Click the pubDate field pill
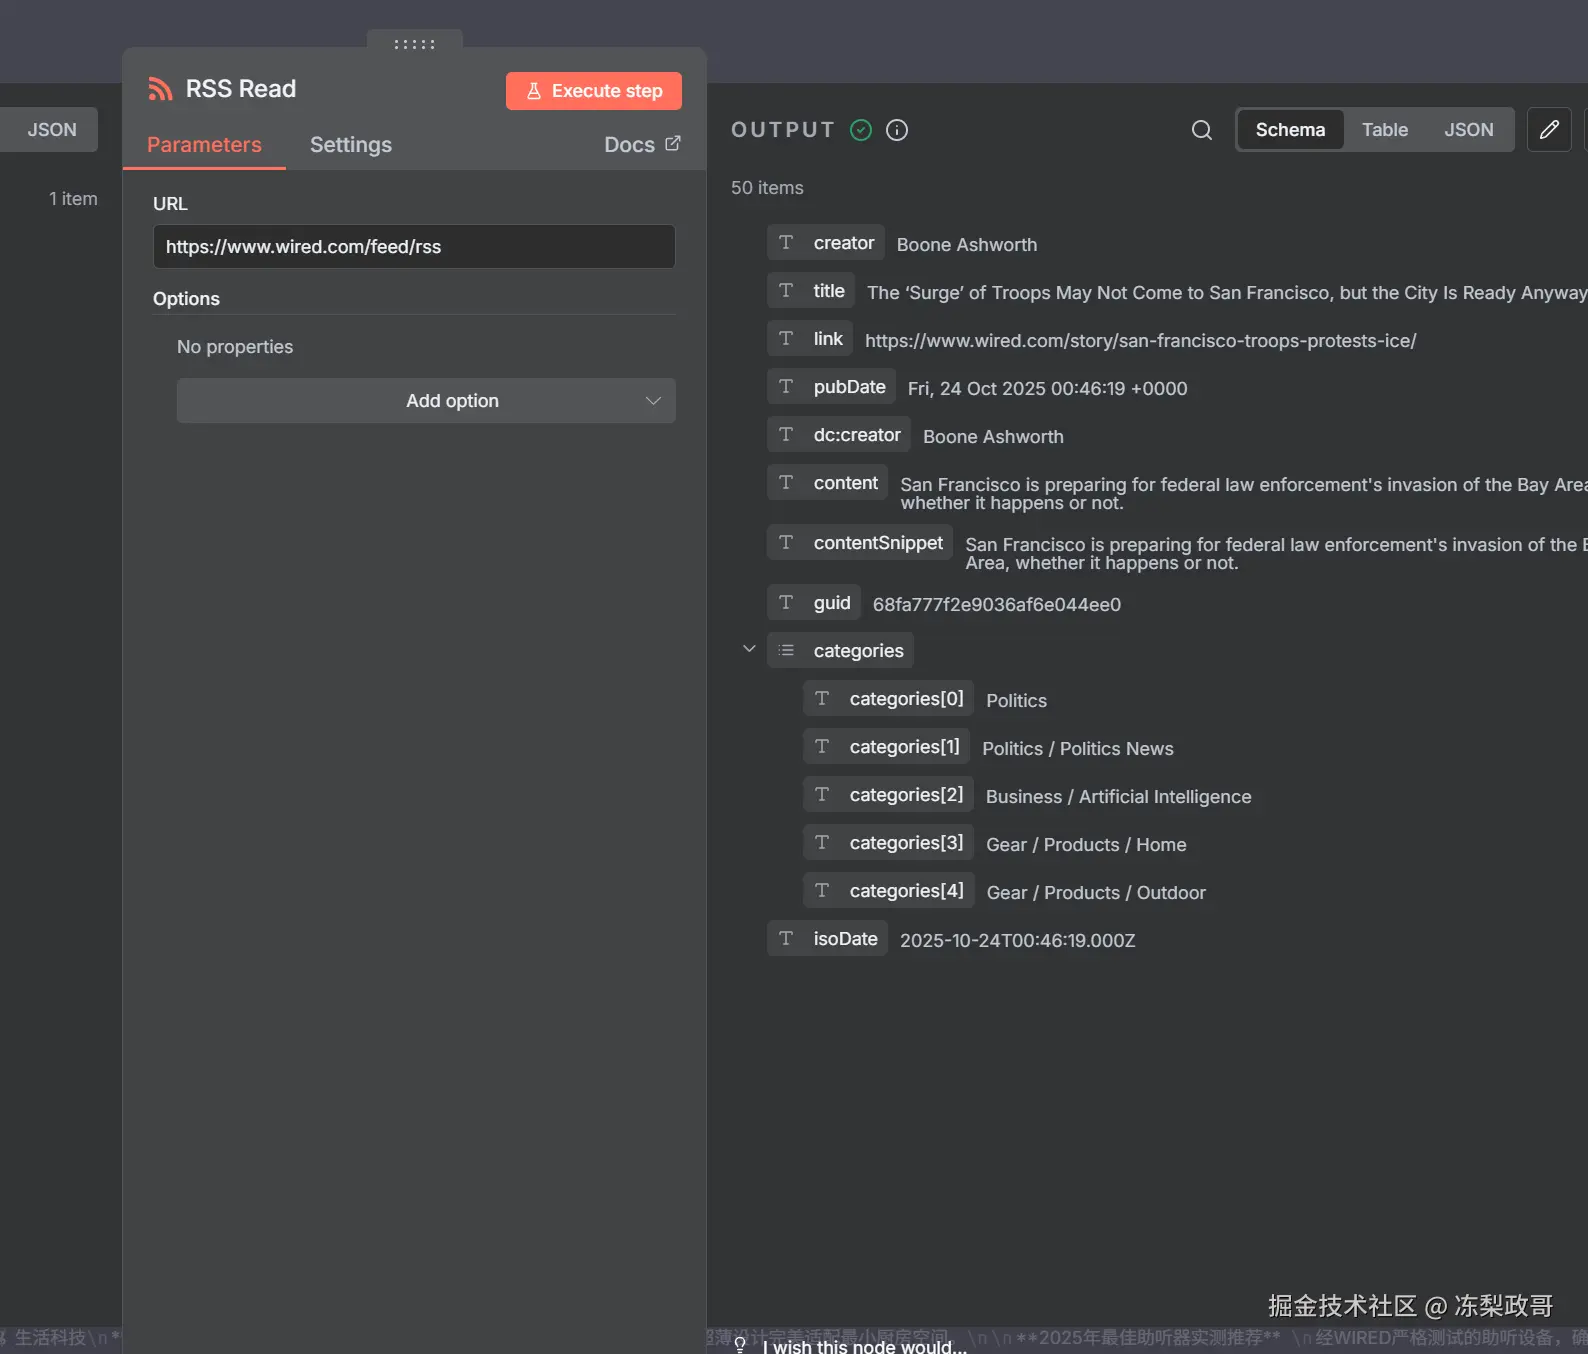The width and height of the screenshot is (1588, 1354). pos(832,387)
